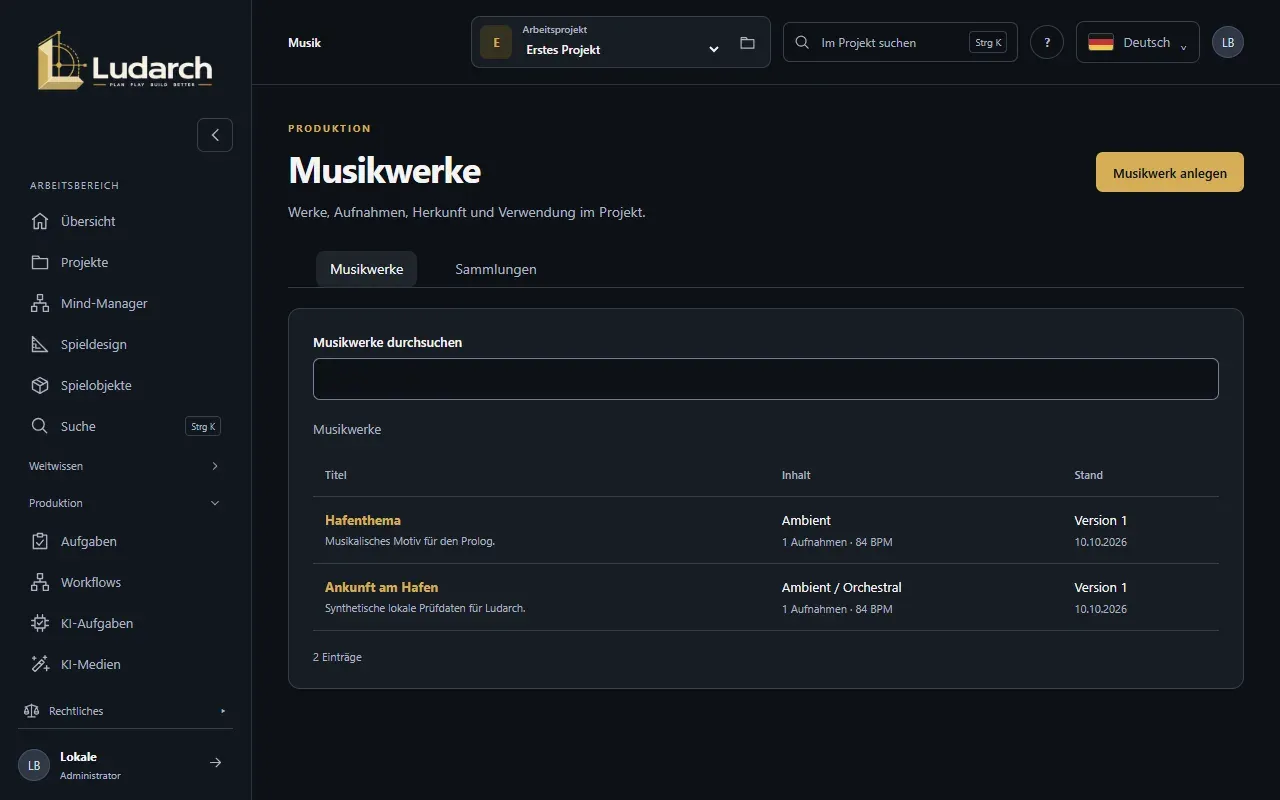Viewport: 1280px width, 800px height.
Task: Open the Übersicht home icon
Action: tap(40, 221)
